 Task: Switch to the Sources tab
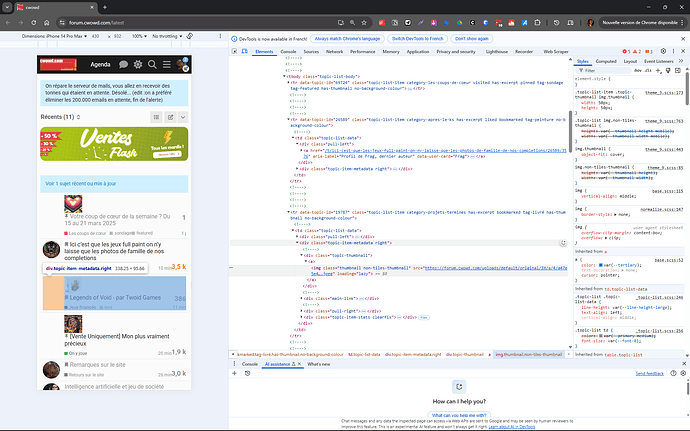311,52
